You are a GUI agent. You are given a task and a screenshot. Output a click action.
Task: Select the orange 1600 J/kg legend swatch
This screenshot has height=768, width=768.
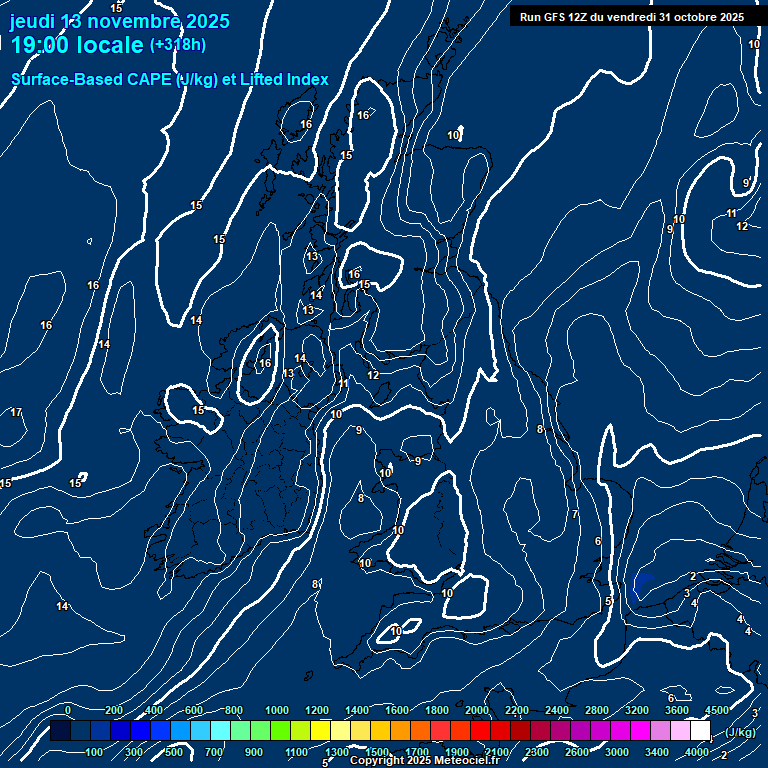pos(400,731)
